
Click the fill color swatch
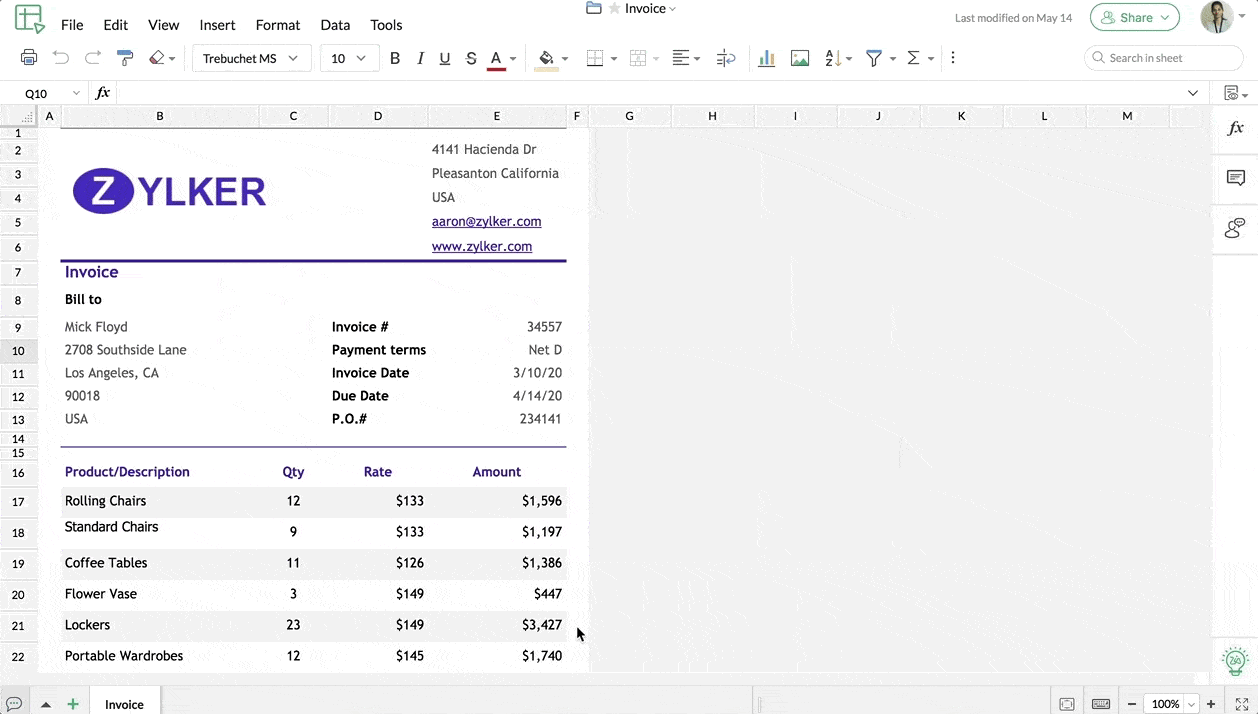pos(546,58)
